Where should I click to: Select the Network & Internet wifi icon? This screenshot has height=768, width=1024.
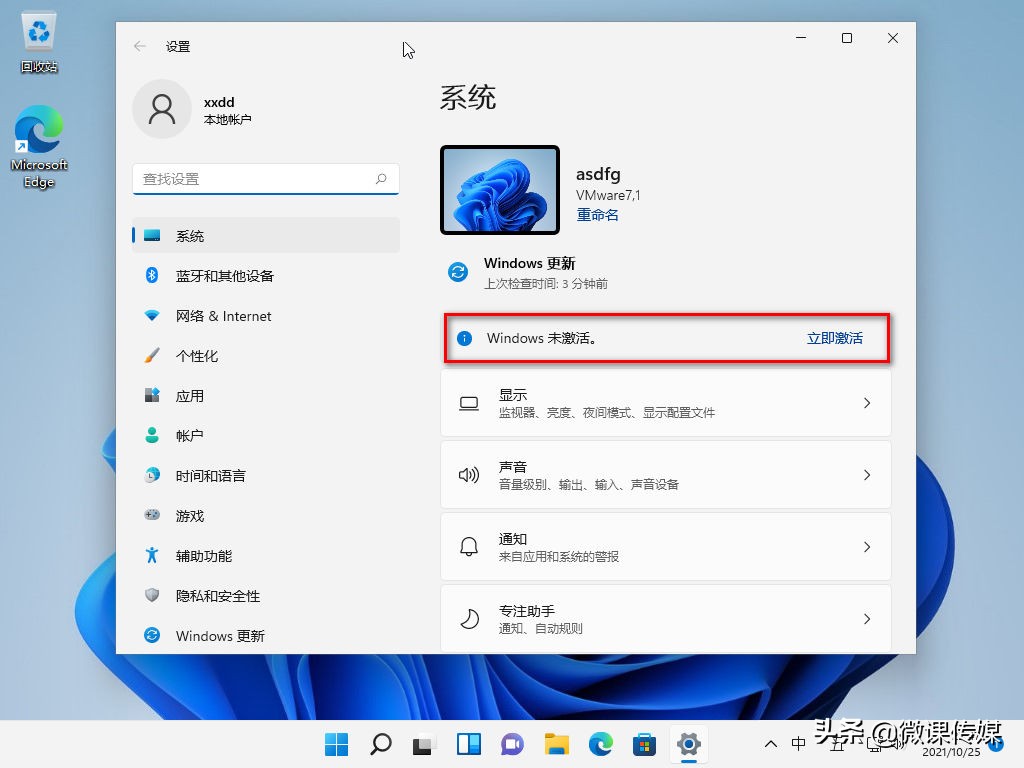click(x=152, y=315)
